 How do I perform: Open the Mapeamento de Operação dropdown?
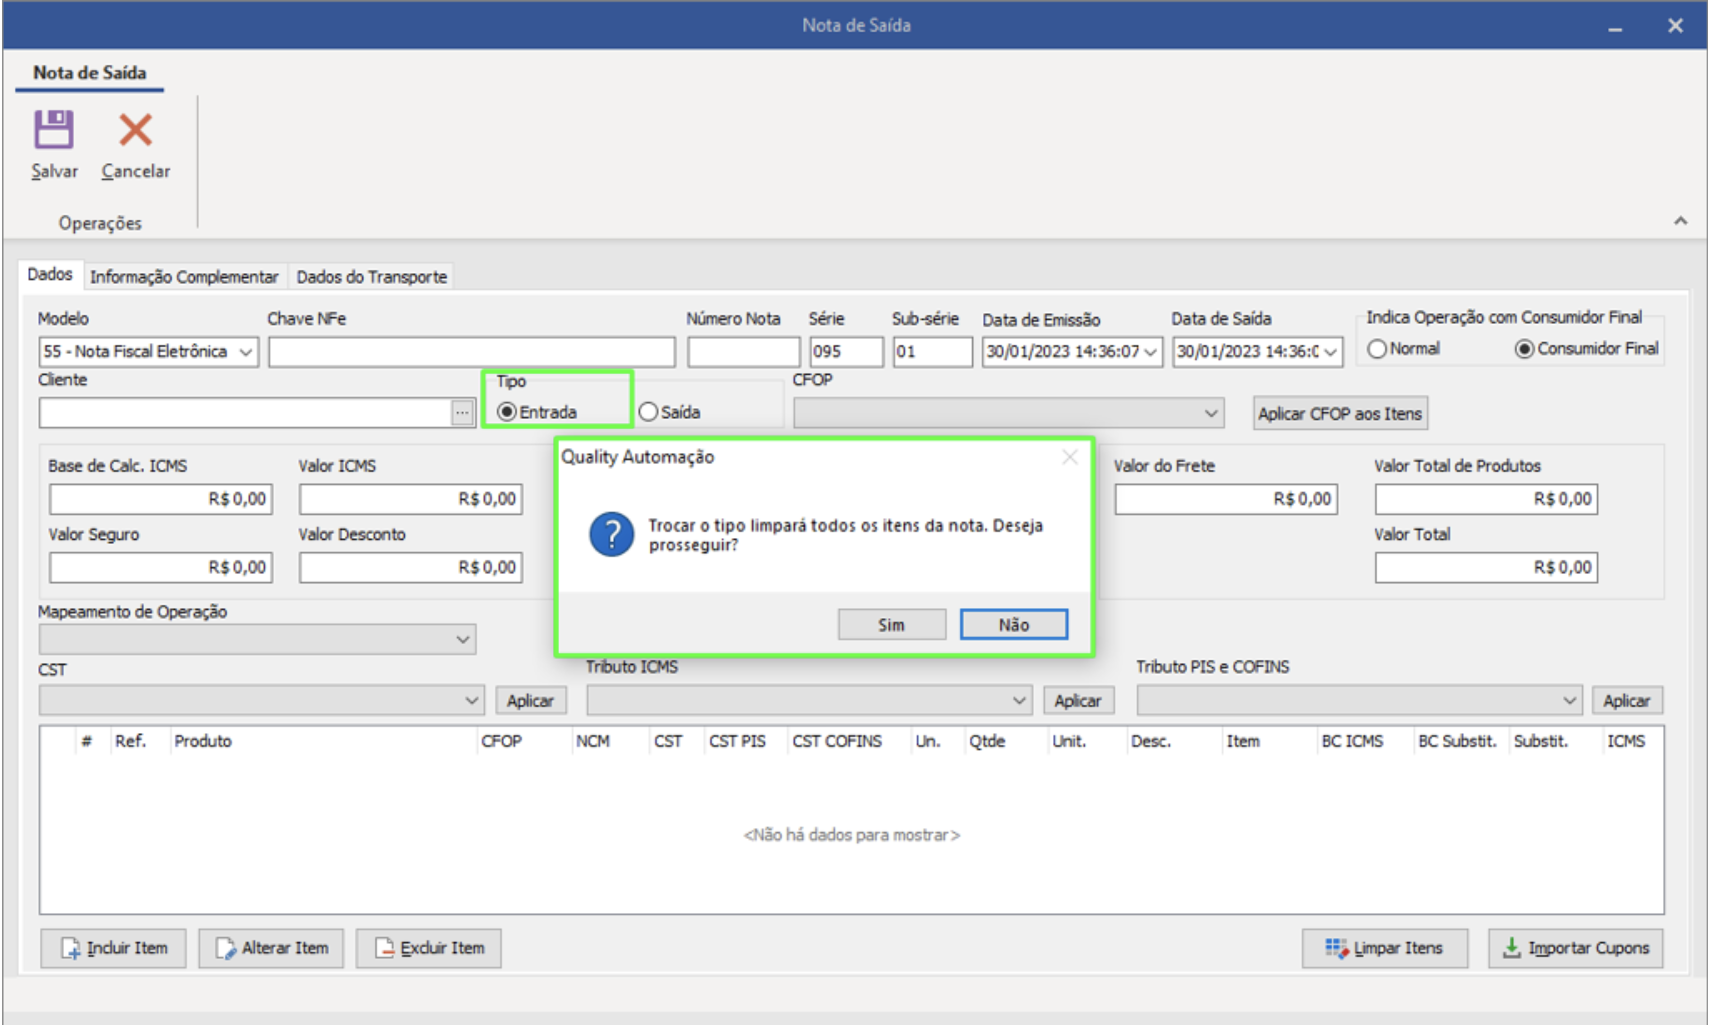point(463,641)
